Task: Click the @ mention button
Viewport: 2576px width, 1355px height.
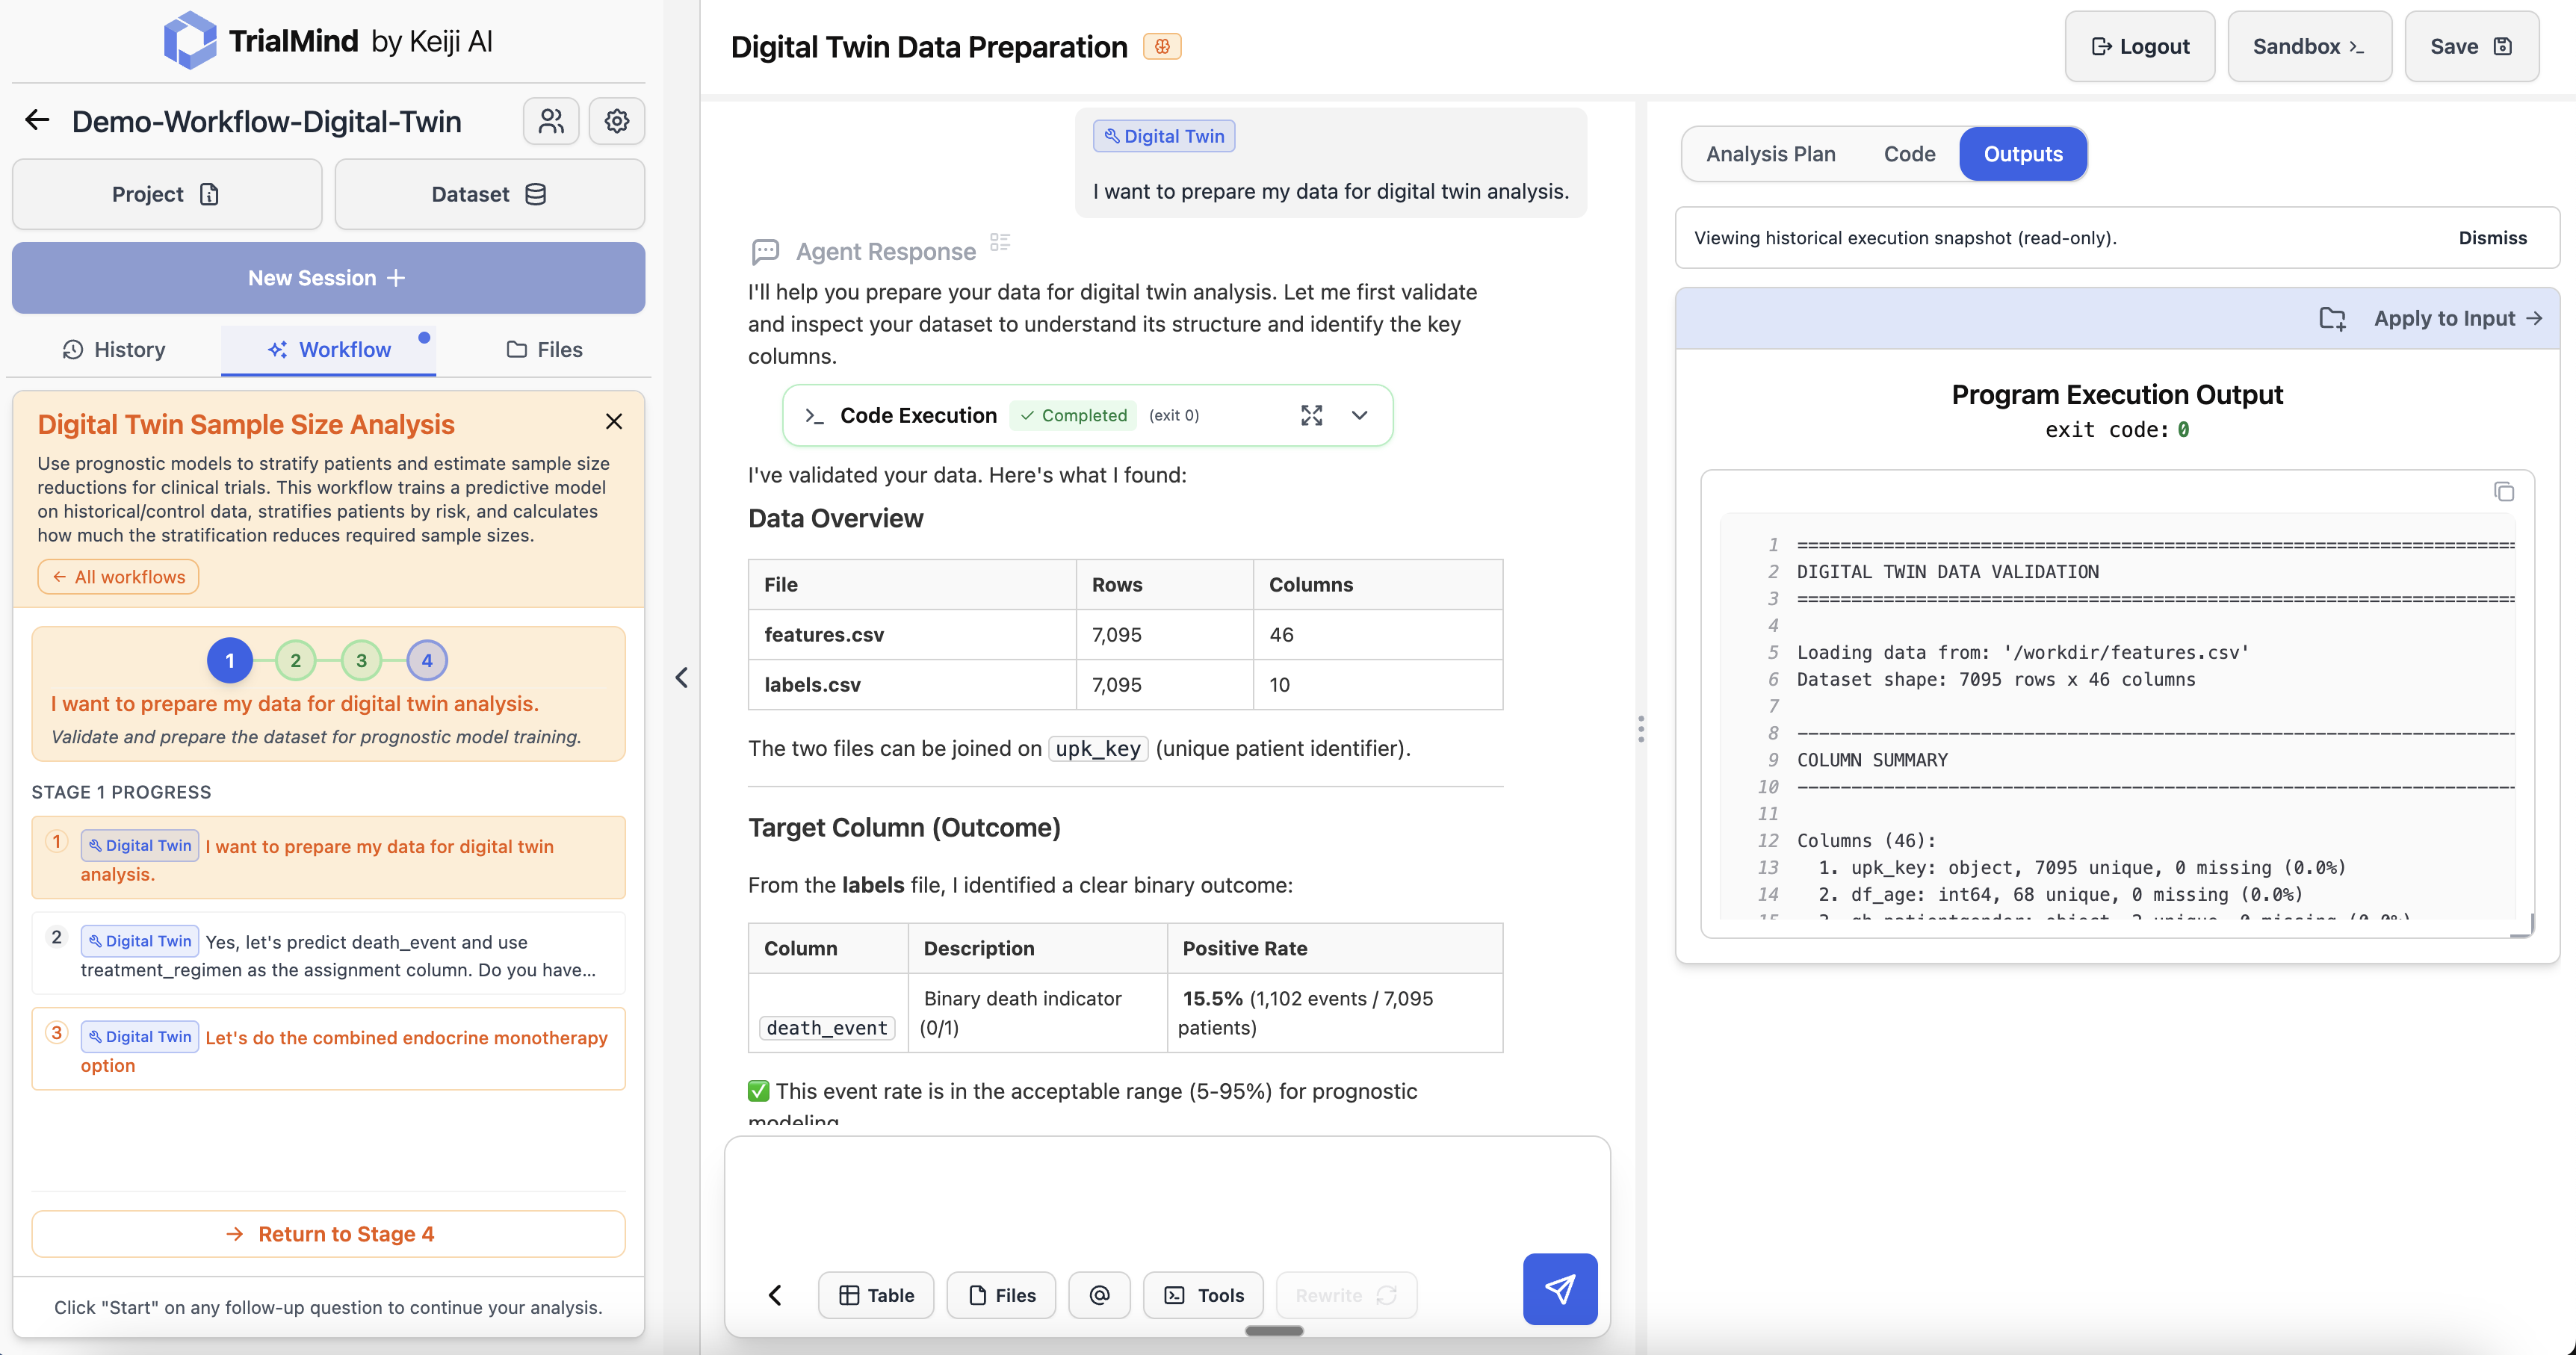Action: (x=1099, y=1295)
